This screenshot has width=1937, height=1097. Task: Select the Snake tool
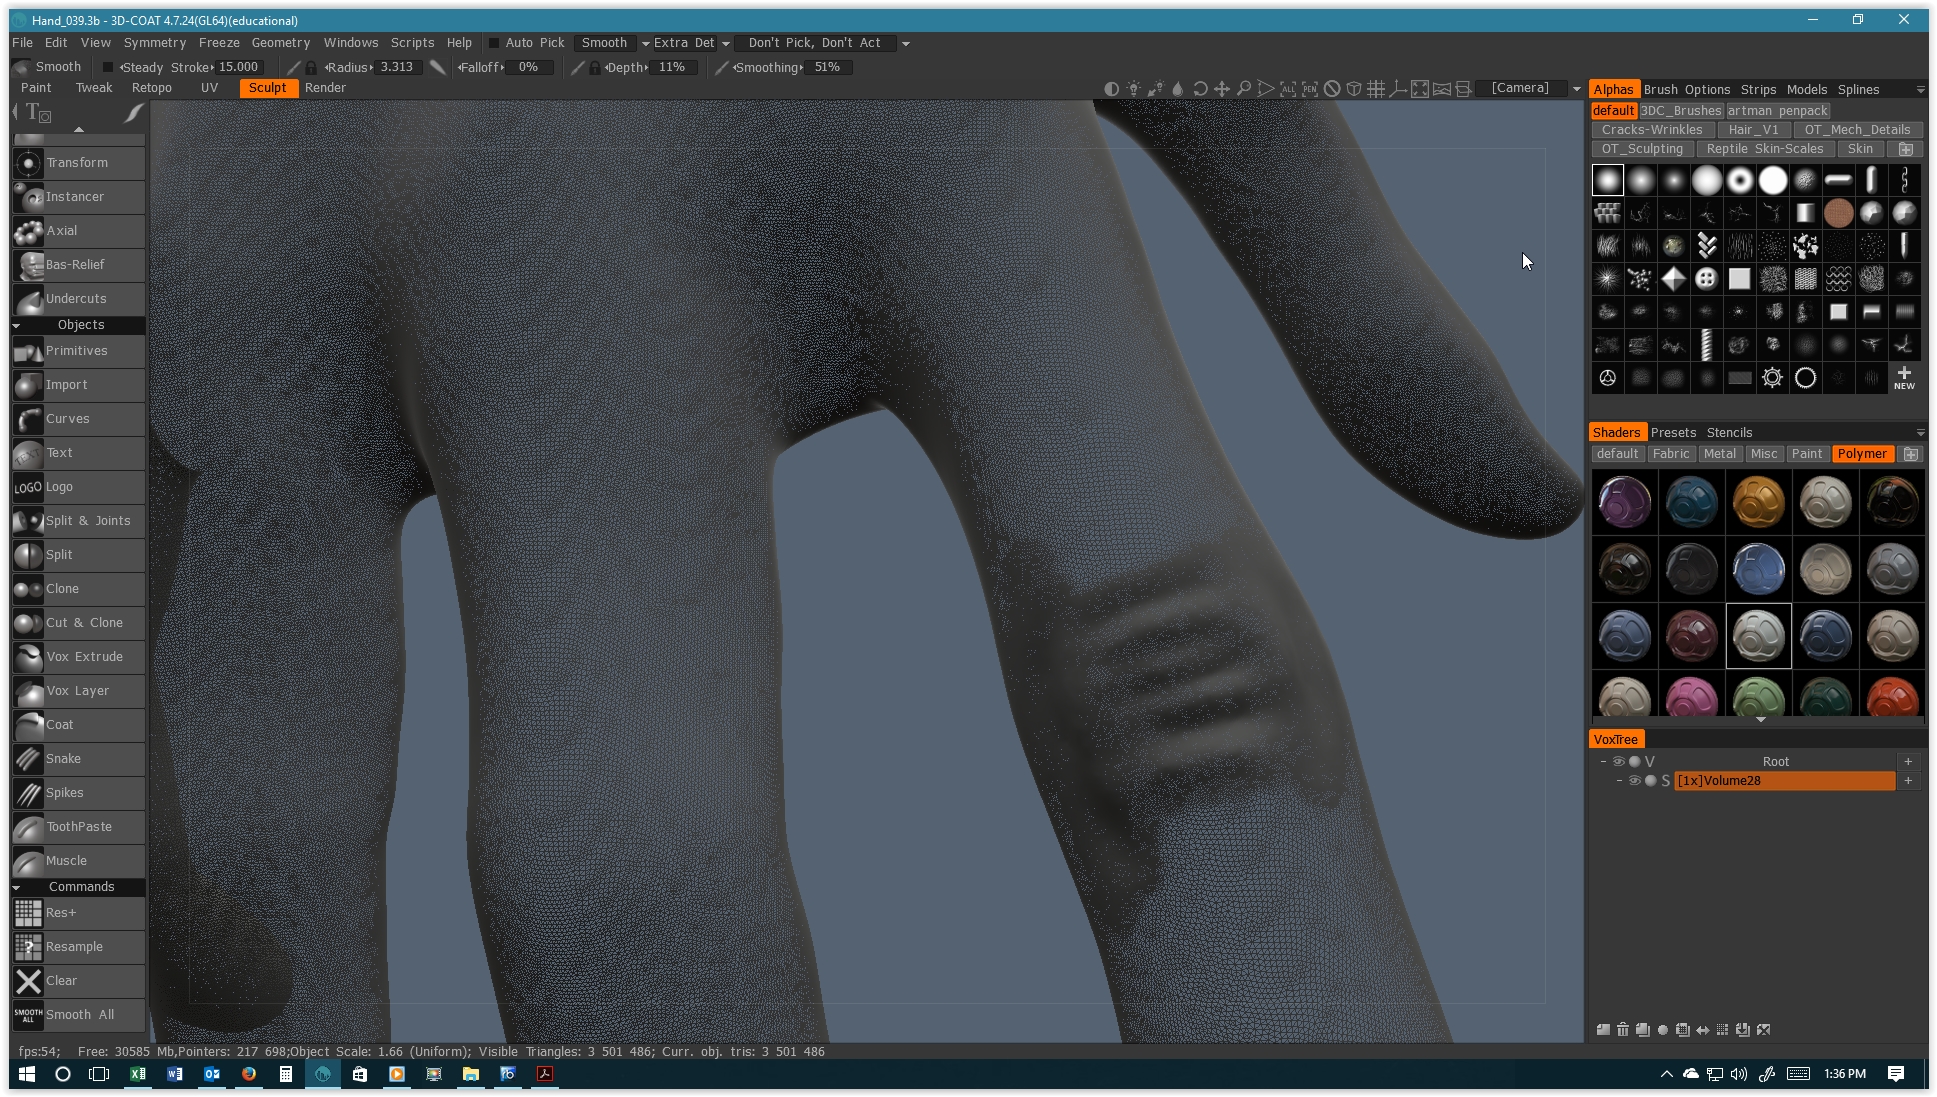[63, 758]
